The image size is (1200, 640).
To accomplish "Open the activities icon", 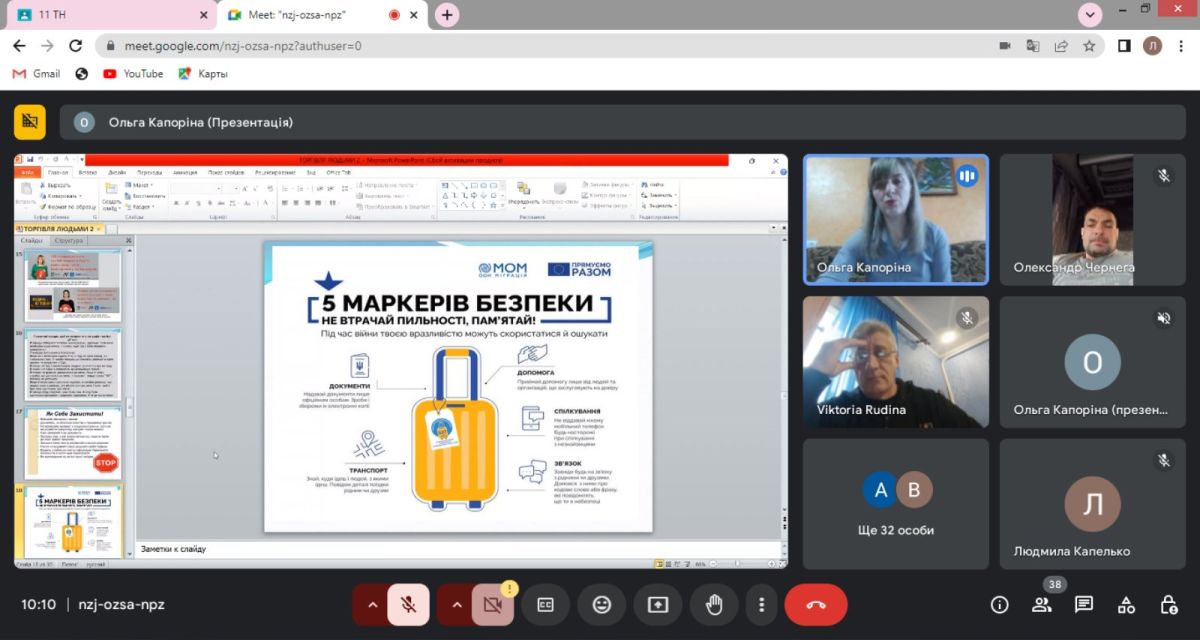I will [1126, 605].
